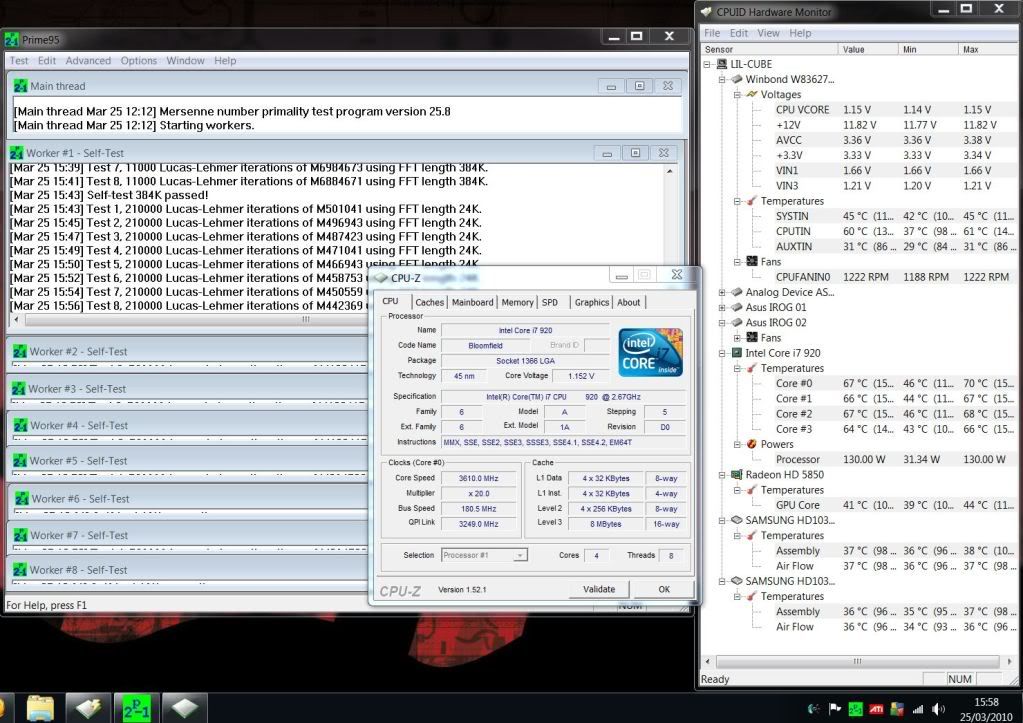Click the Asus IROG 01 chip icon
Screen dimensions: 1023x723
click(737, 307)
